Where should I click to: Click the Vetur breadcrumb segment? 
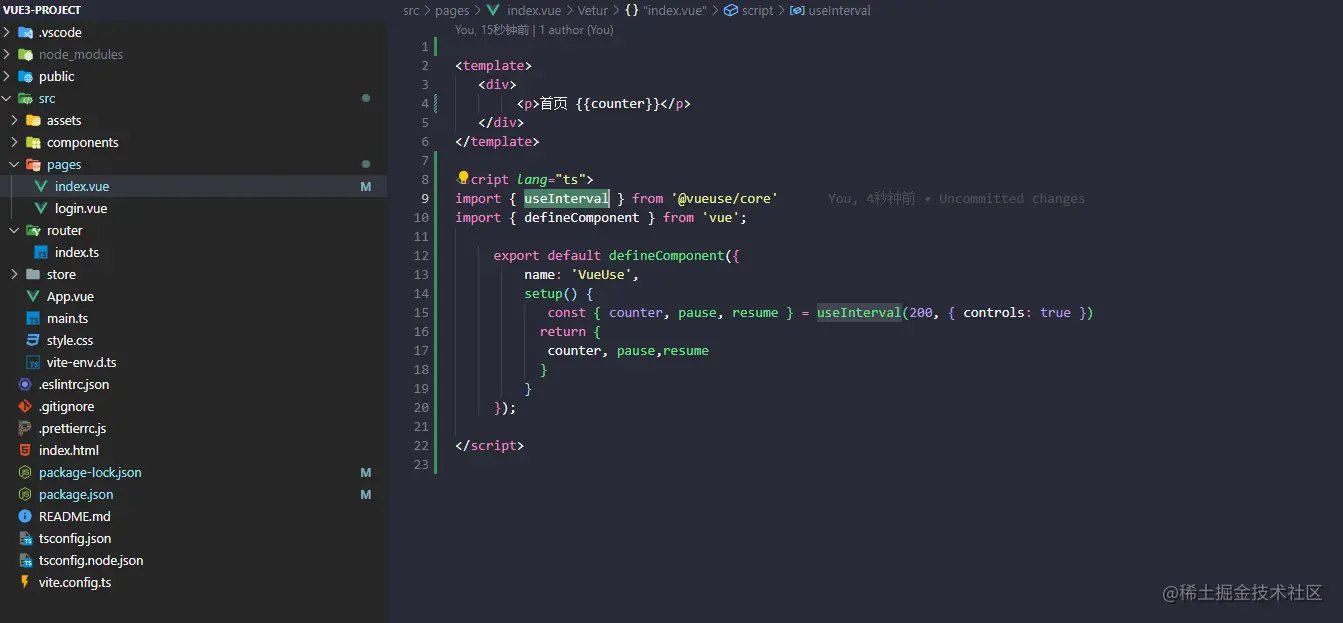[592, 10]
